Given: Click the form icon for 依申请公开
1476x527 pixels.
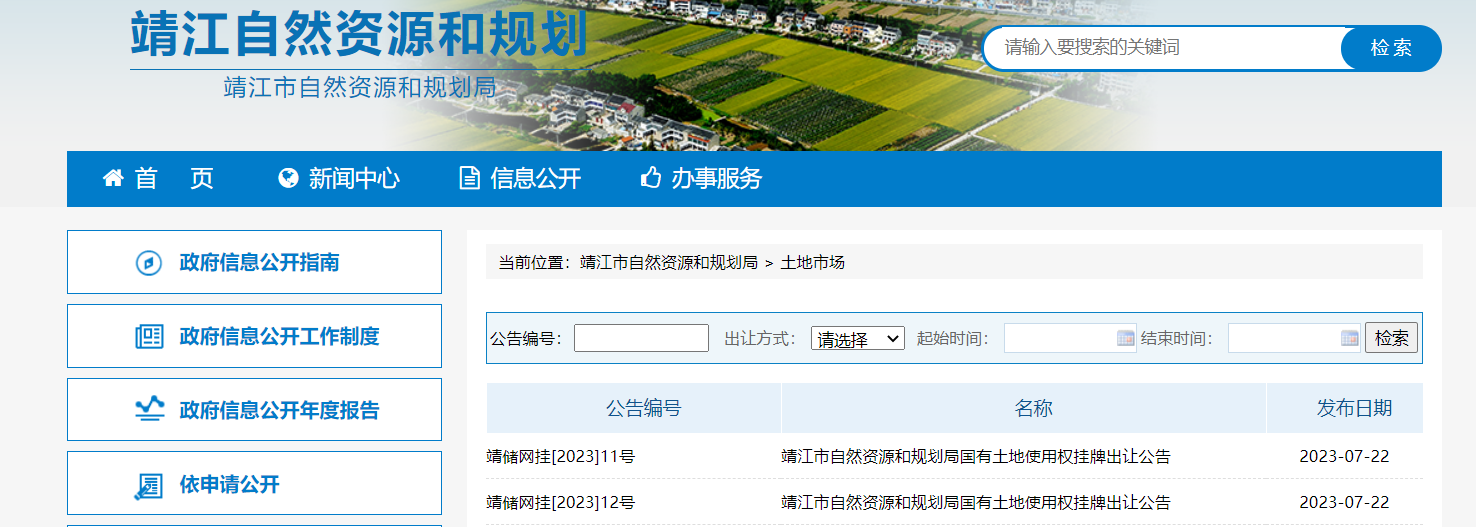Looking at the screenshot, I should (148, 485).
